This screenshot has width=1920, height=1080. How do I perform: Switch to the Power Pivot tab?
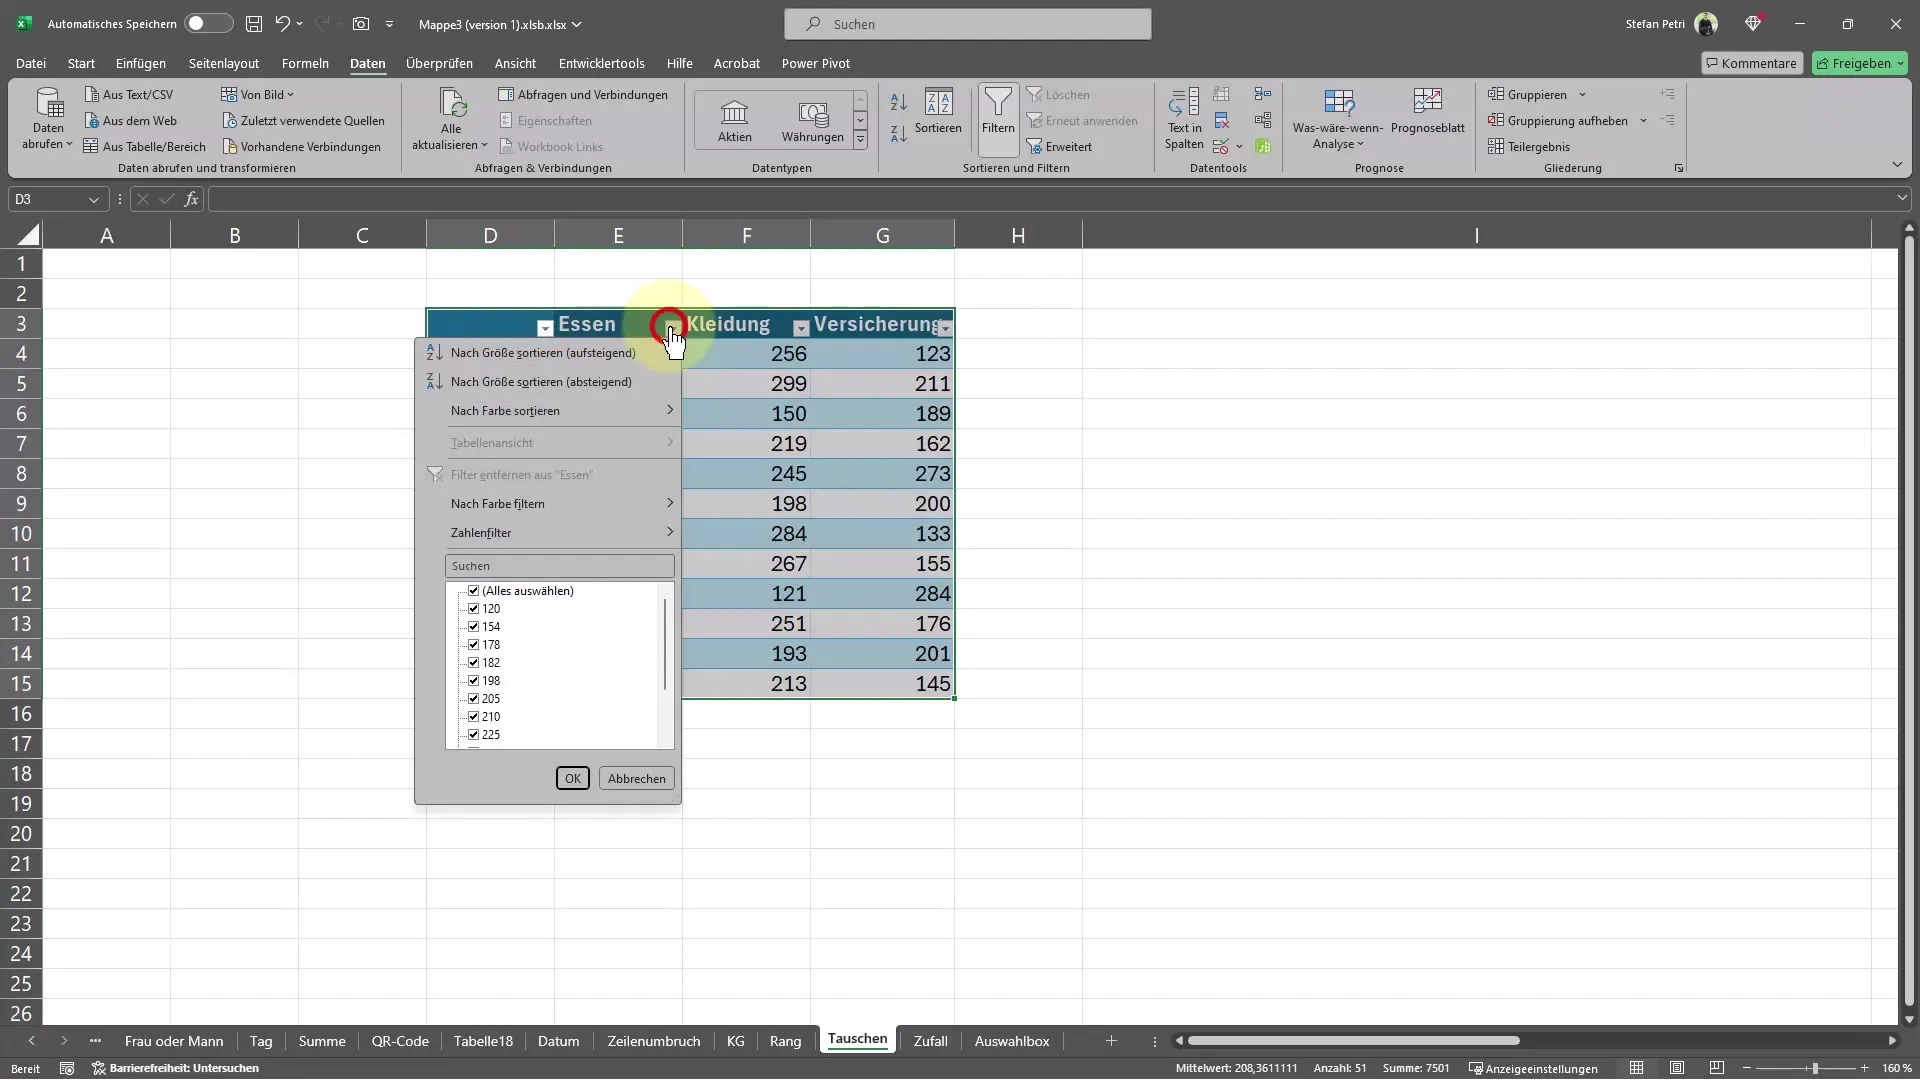pos(816,63)
